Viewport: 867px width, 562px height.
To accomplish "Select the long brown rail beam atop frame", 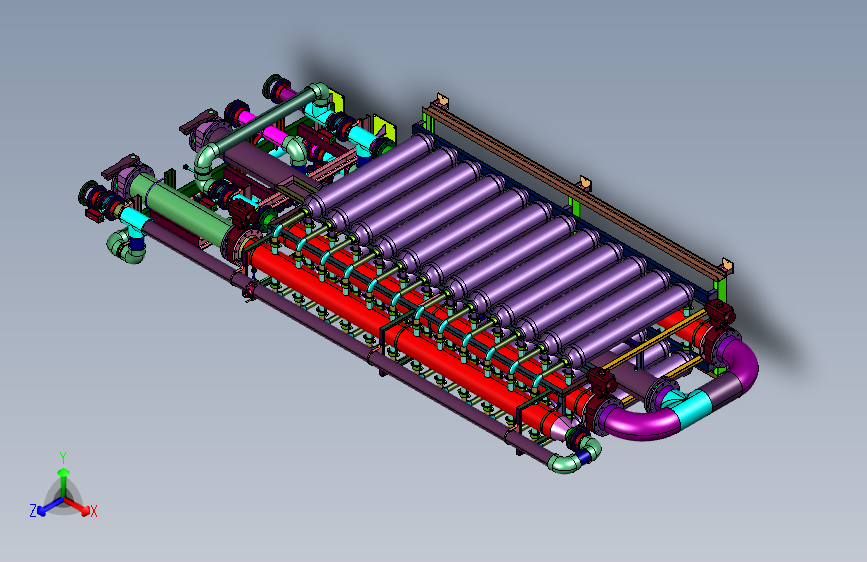I will point(575,192).
